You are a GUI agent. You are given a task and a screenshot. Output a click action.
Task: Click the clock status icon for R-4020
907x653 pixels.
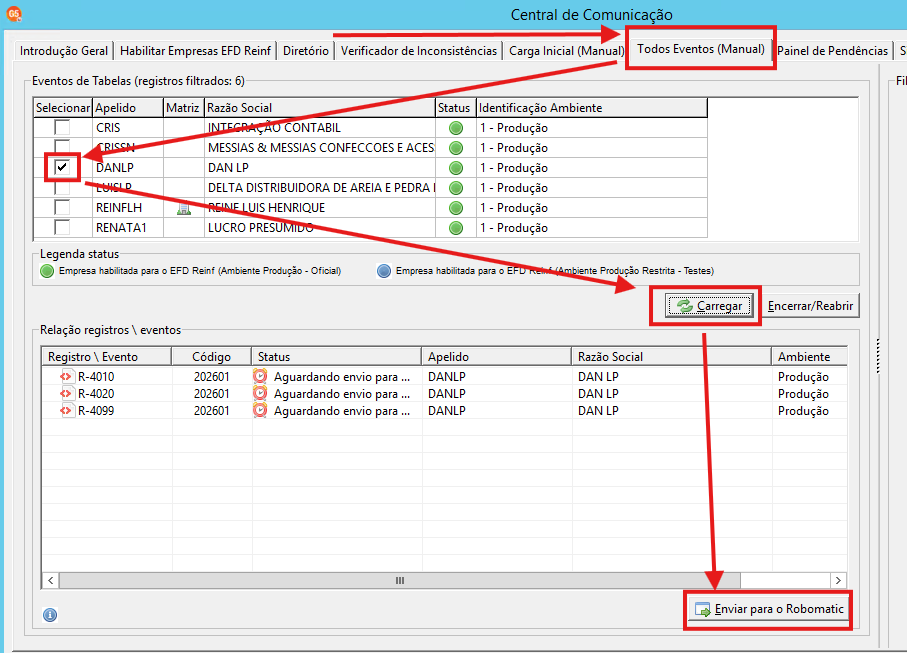[x=260, y=393]
